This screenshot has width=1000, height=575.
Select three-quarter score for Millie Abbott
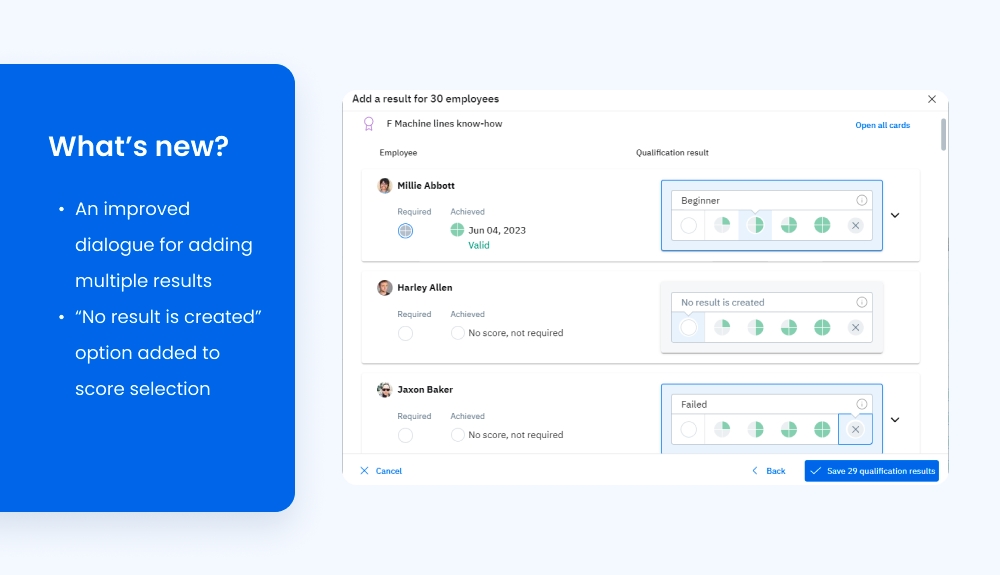(789, 226)
